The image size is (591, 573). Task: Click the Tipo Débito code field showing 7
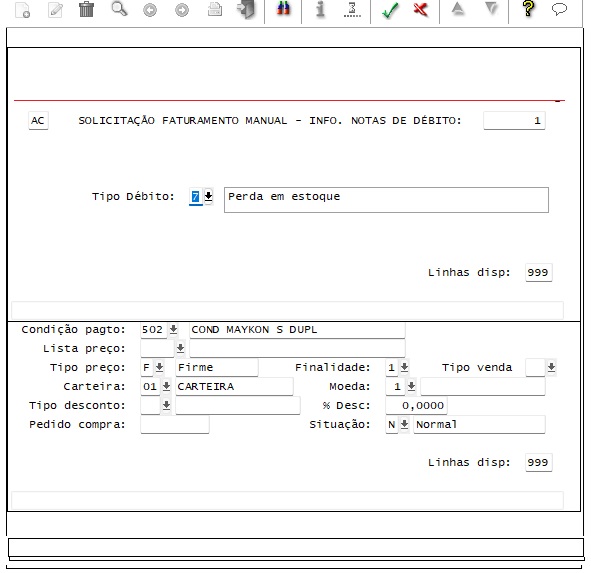pyautogui.click(x=195, y=196)
